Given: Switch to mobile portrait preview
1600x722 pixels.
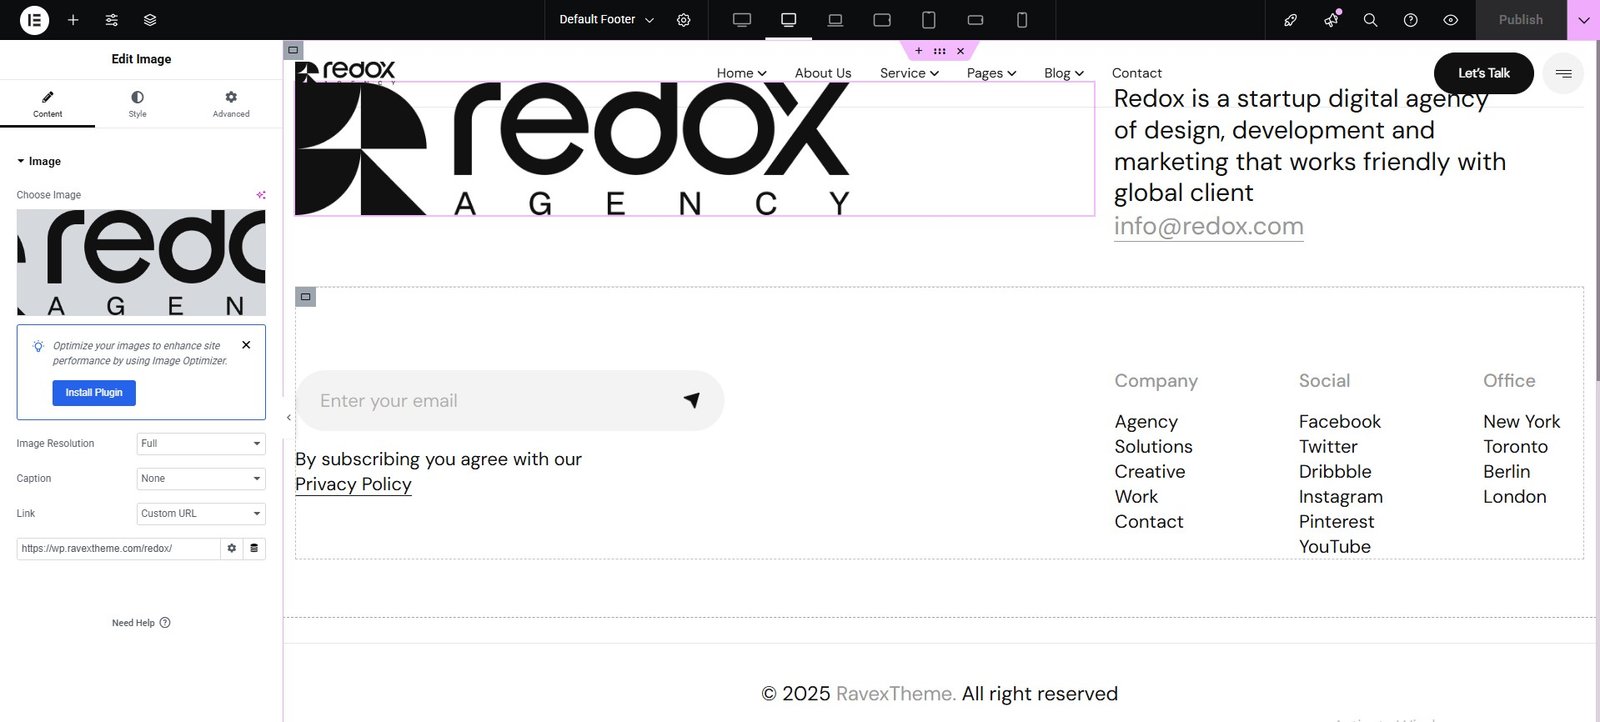Looking at the screenshot, I should coord(1022,20).
